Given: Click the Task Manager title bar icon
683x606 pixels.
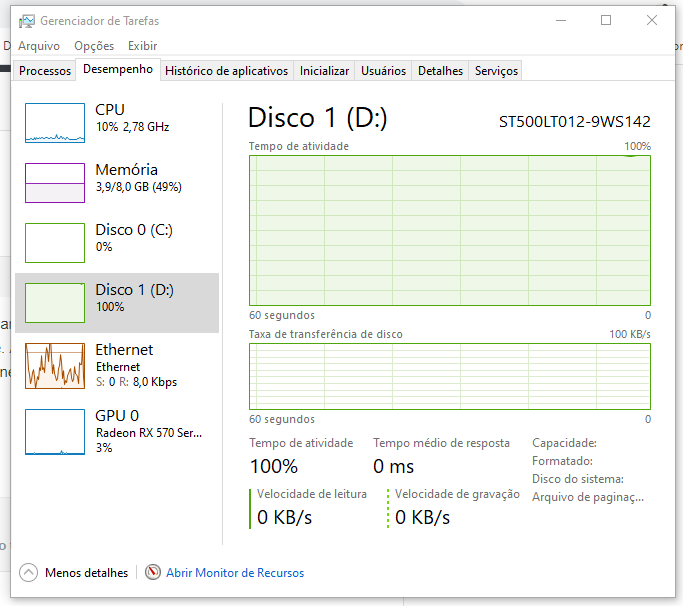Looking at the screenshot, I should click(x=27, y=21).
